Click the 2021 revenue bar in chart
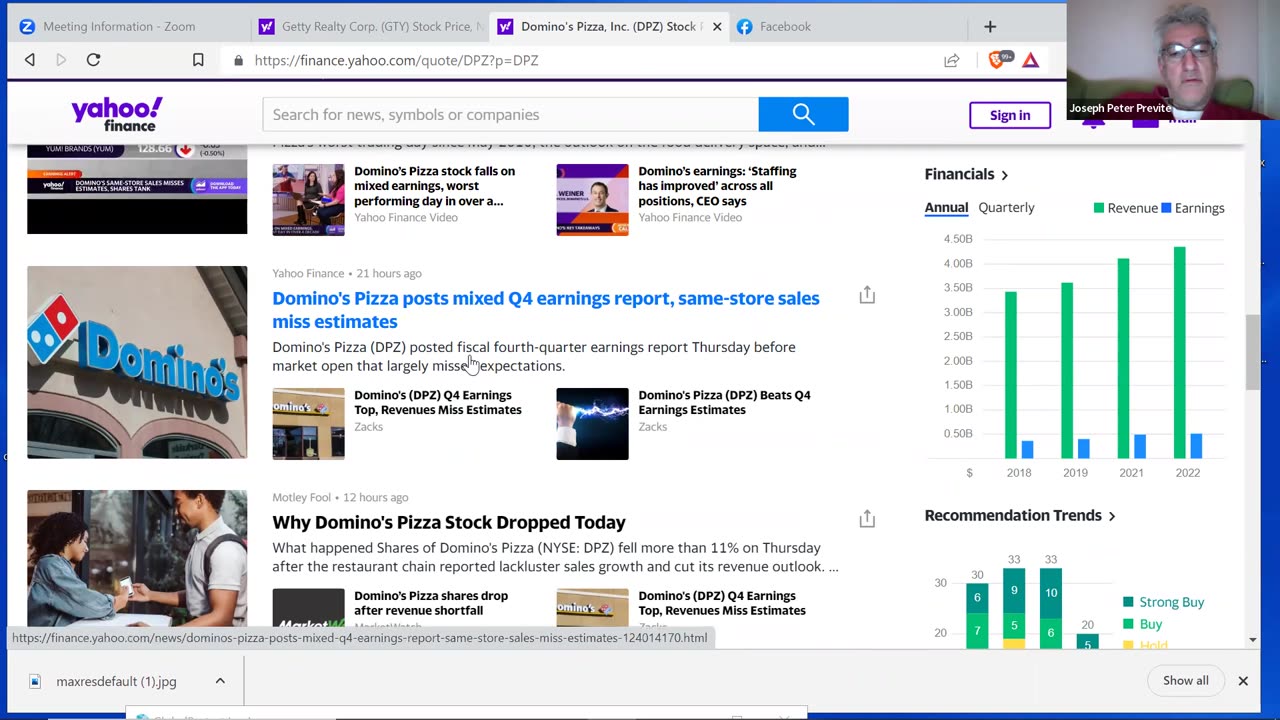1280x720 pixels. coord(1124,358)
